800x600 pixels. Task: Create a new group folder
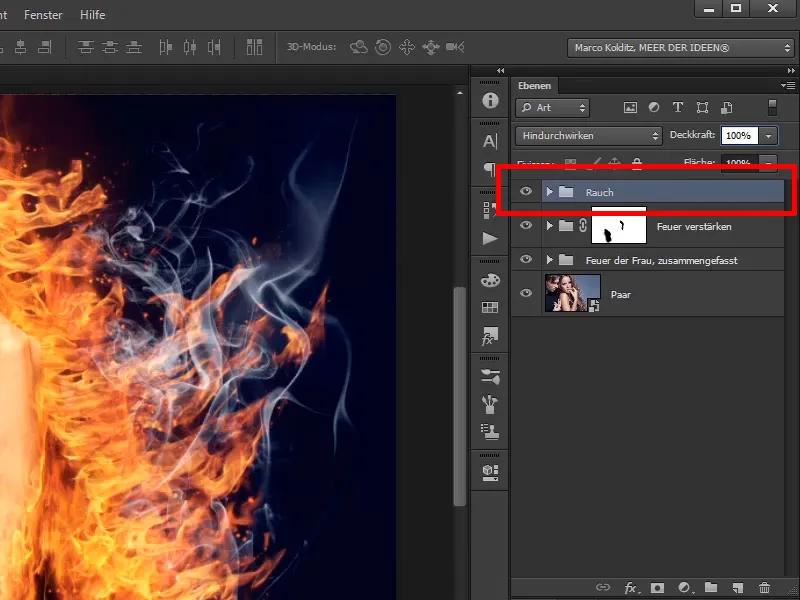(711, 588)
